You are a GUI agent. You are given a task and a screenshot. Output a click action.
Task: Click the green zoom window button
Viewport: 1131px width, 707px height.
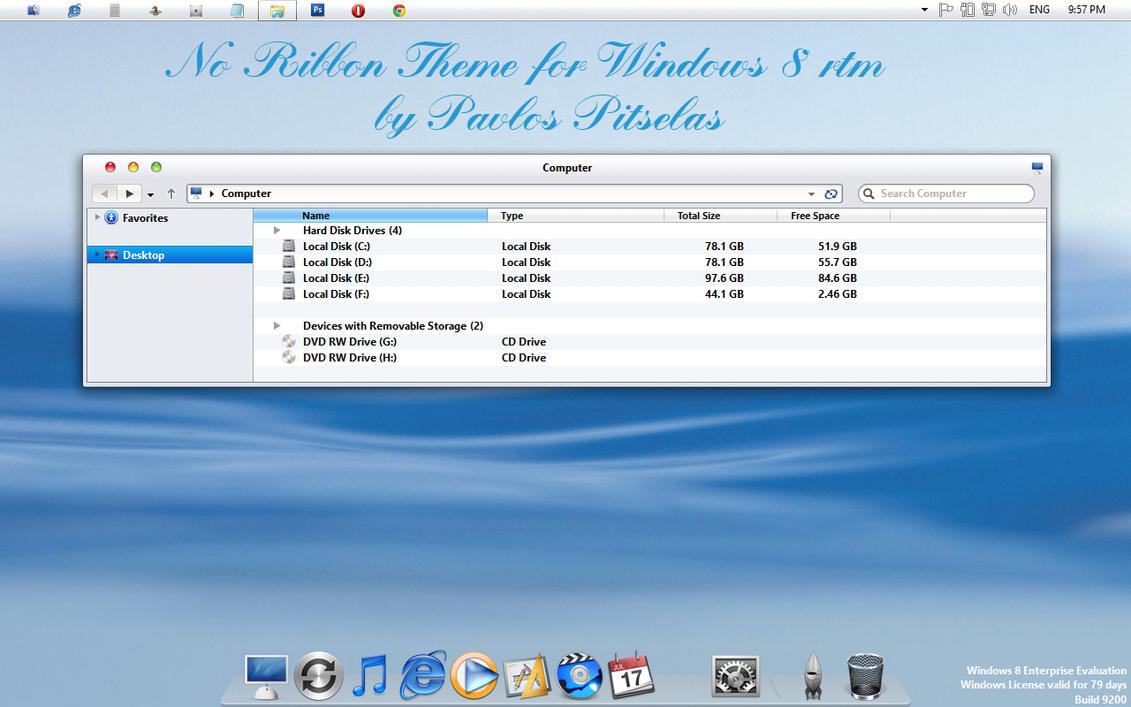(156, 167)
